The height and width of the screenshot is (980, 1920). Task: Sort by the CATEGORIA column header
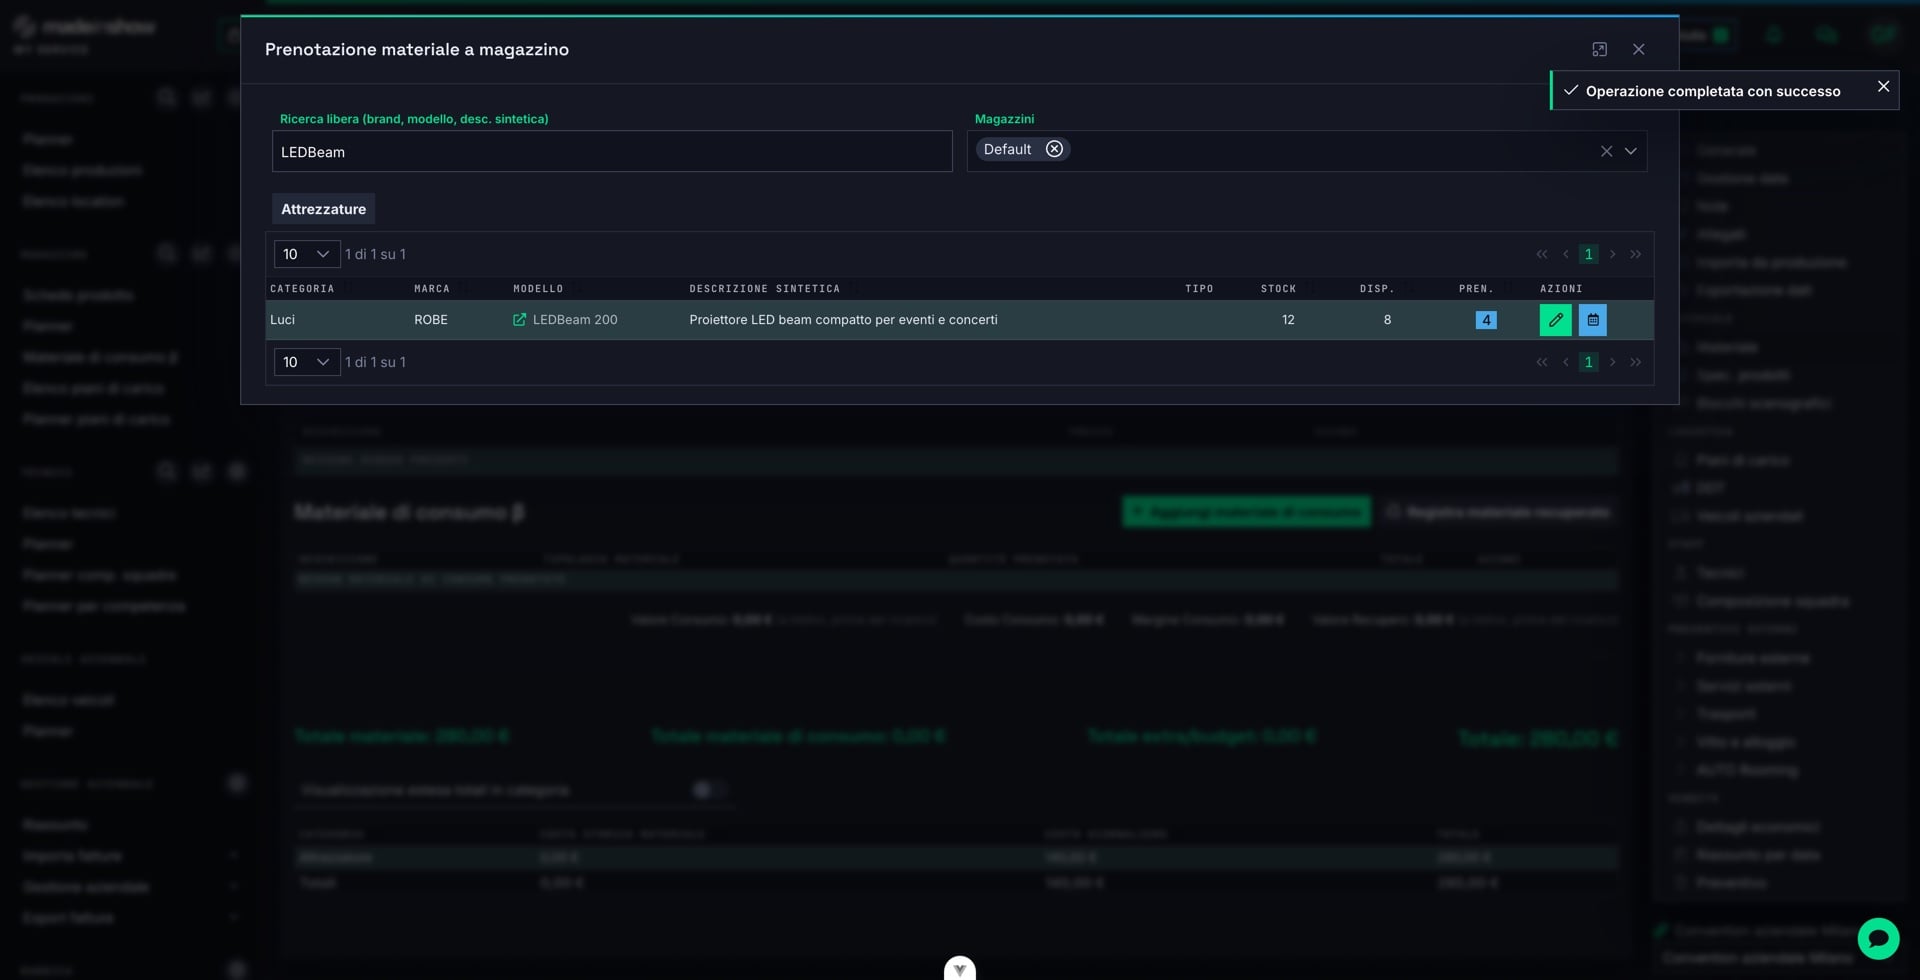pos(302,289)
